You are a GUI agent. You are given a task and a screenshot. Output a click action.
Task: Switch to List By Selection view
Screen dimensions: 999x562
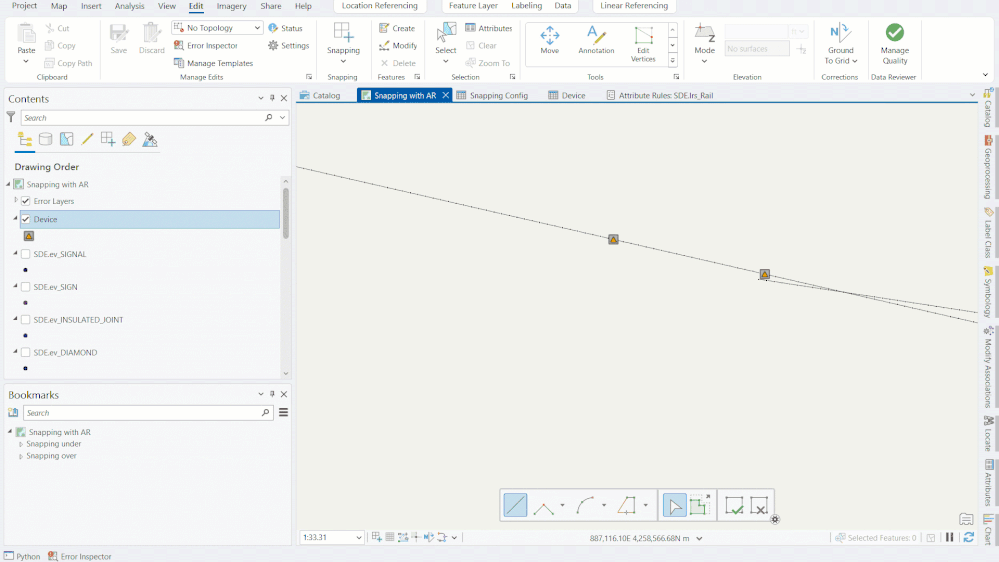pyautogui.click(x=66, y=140)
